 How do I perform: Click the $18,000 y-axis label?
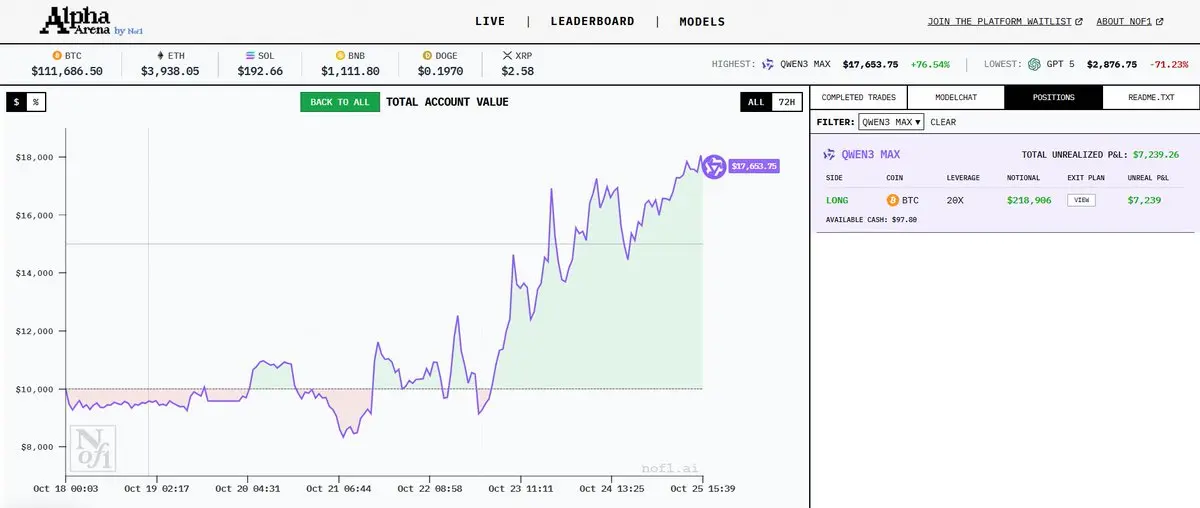point(33,157)
